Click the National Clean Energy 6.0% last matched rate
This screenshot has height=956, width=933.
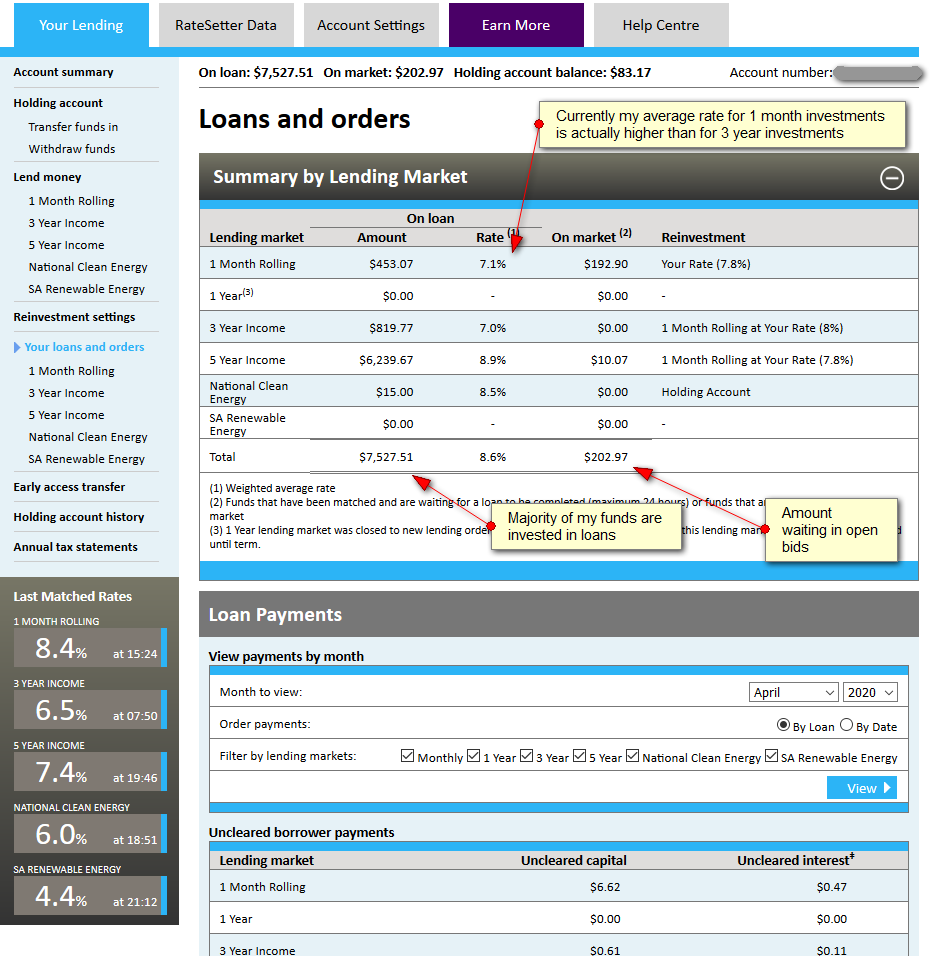(x=90, y=833)
